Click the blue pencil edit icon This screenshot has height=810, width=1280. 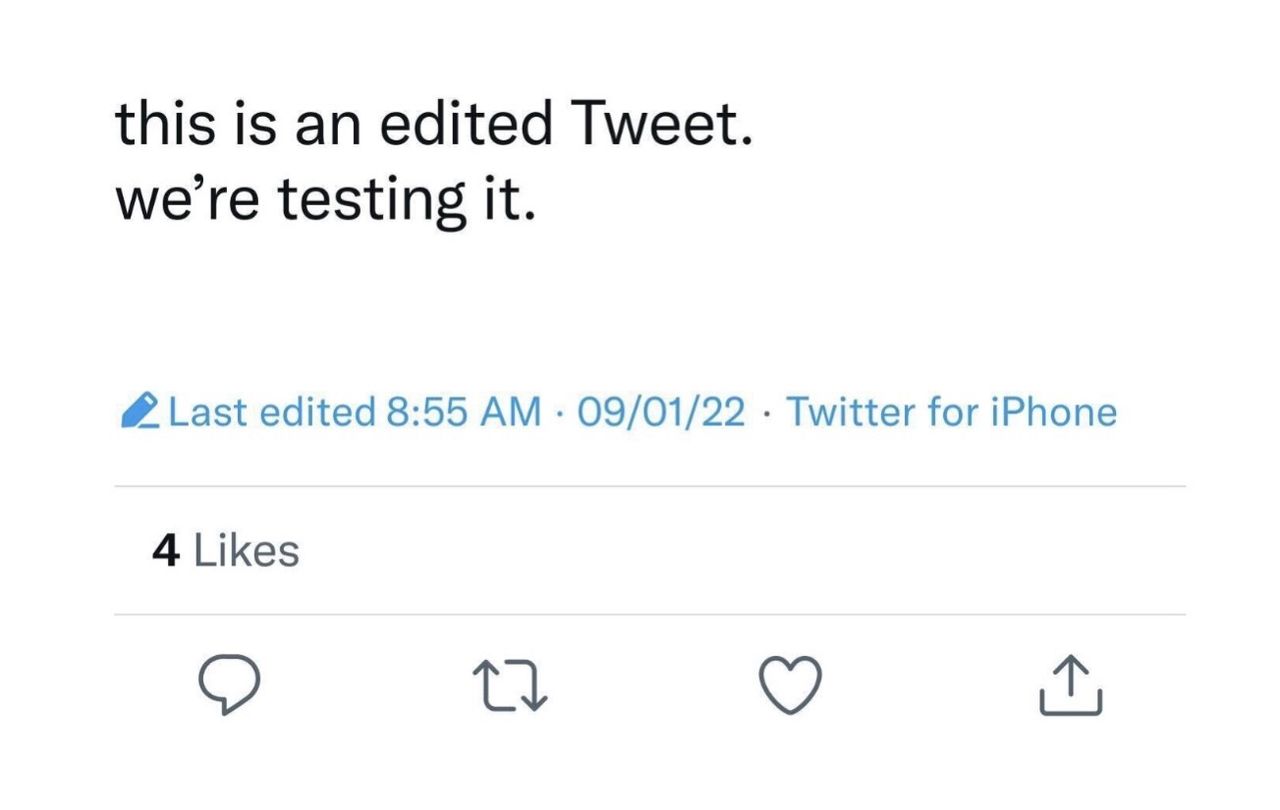tap(142, 411)
